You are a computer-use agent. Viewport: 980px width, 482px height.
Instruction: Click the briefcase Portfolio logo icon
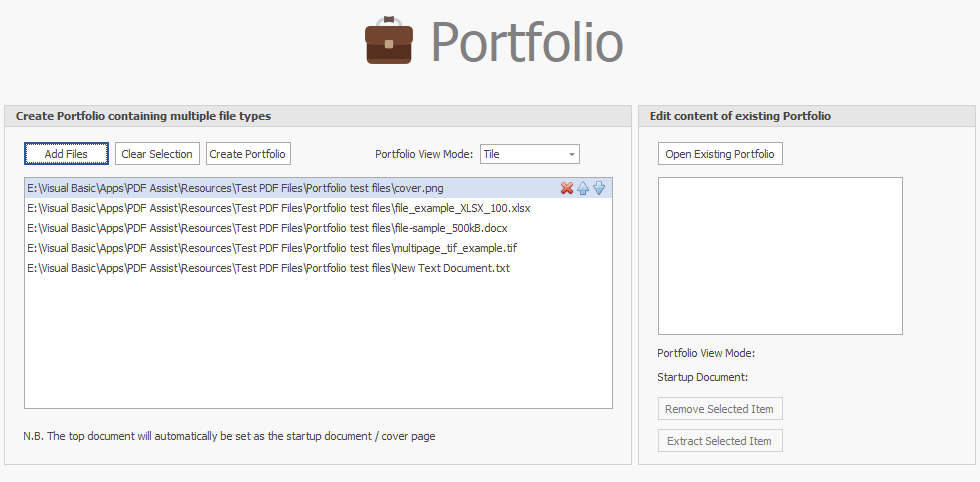[x=389, y=41]
